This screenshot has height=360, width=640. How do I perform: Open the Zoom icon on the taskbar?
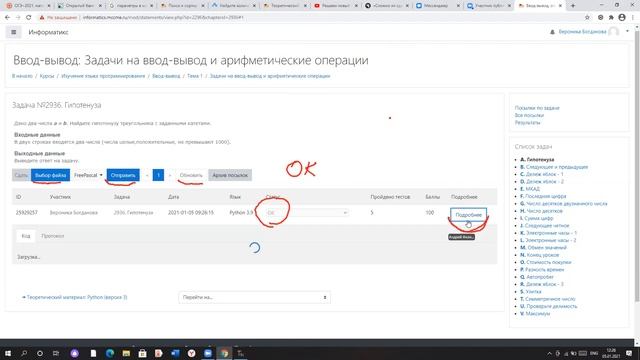click(x=208, y=353)
